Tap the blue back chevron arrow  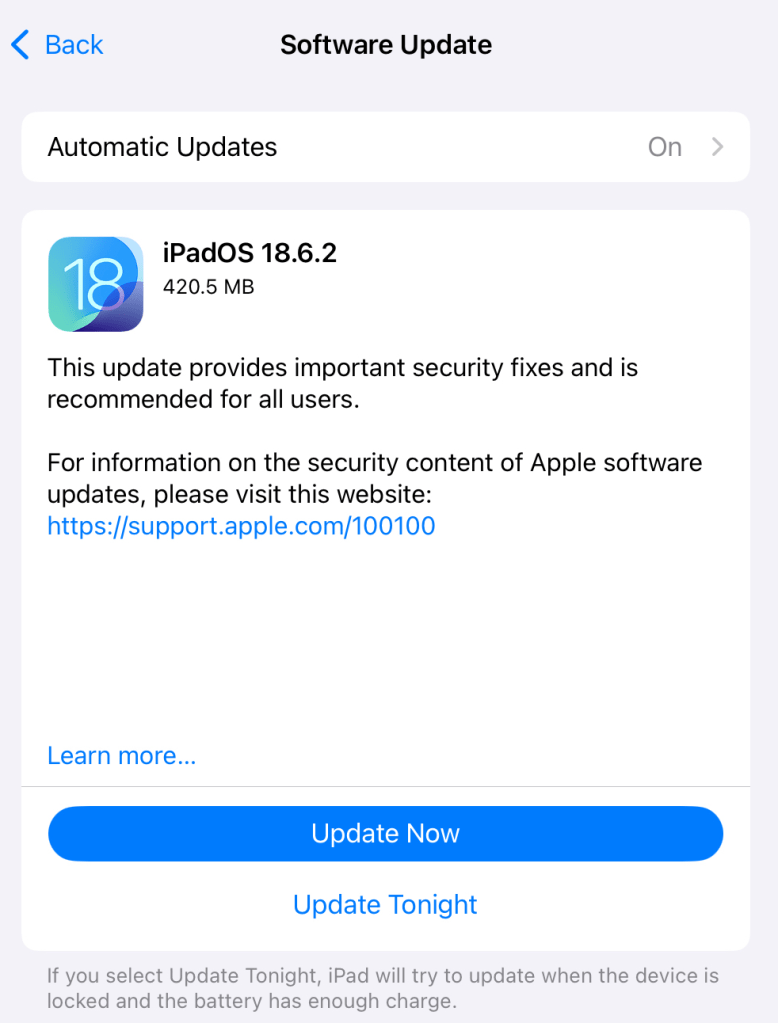[x=20, y=45]
